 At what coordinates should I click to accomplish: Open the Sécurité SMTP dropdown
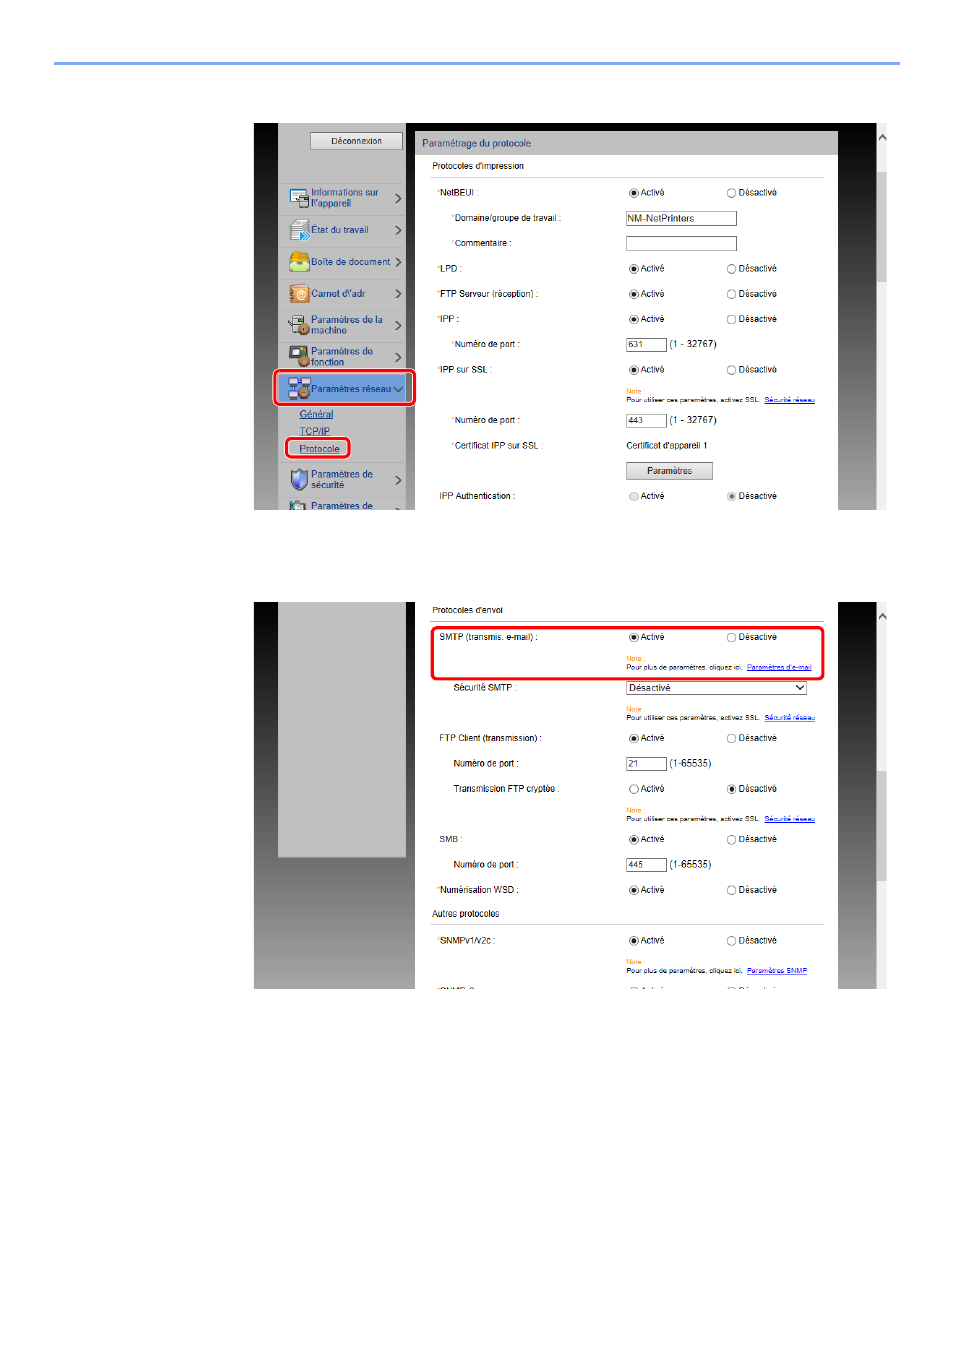click(716, 688)
